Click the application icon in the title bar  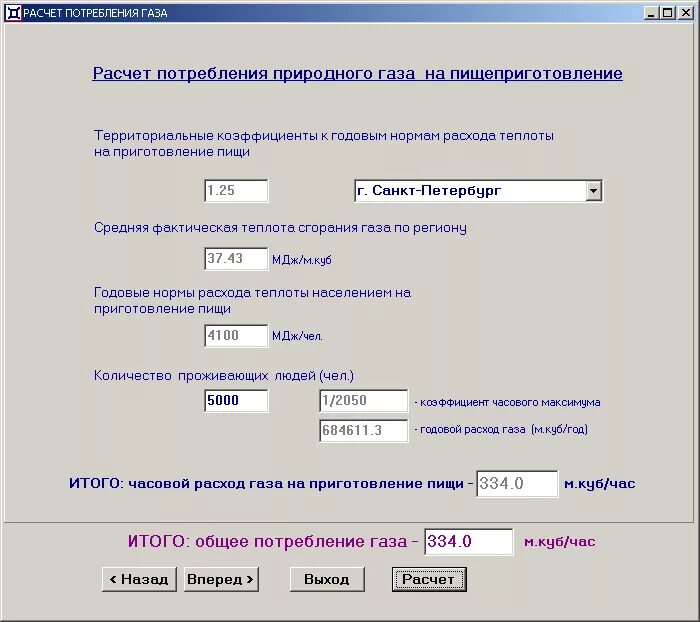point(13,13)
